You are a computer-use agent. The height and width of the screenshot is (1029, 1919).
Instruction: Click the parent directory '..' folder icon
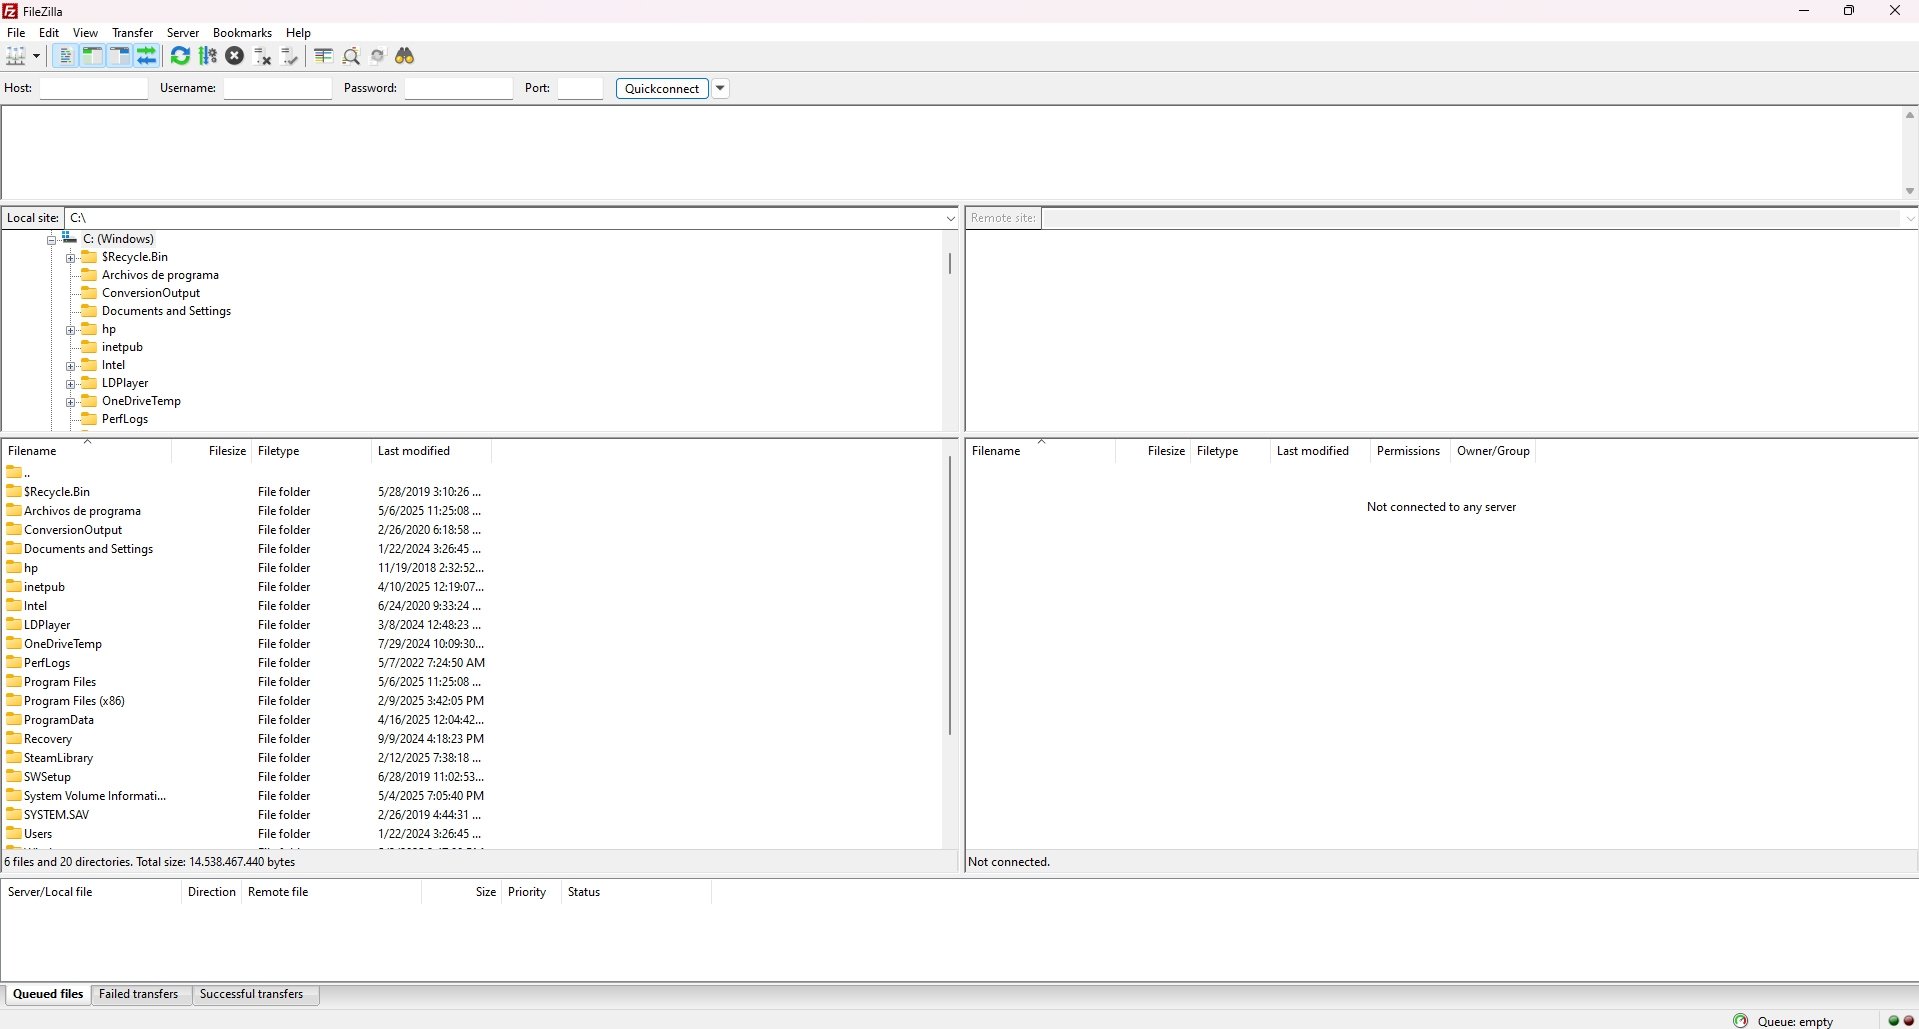point(14,472)
